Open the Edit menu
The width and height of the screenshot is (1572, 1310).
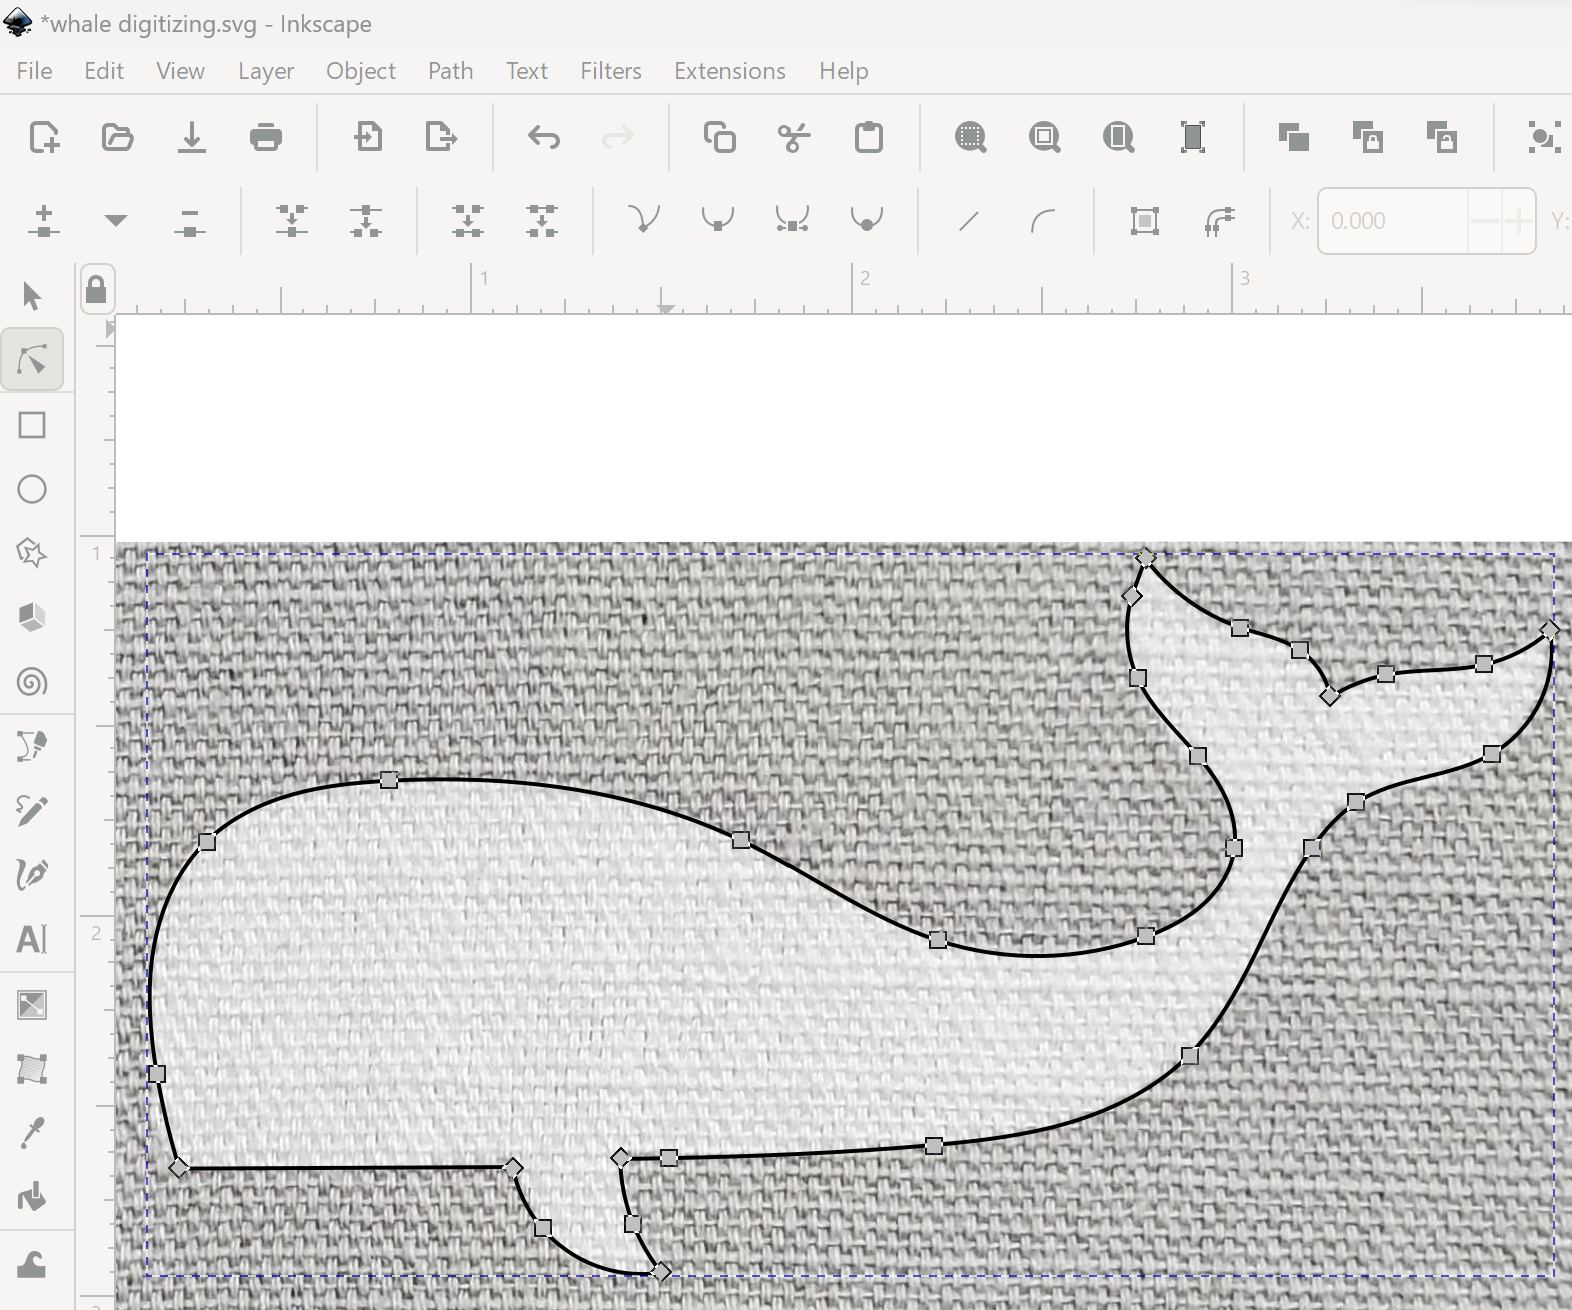(x=104, y=71)
